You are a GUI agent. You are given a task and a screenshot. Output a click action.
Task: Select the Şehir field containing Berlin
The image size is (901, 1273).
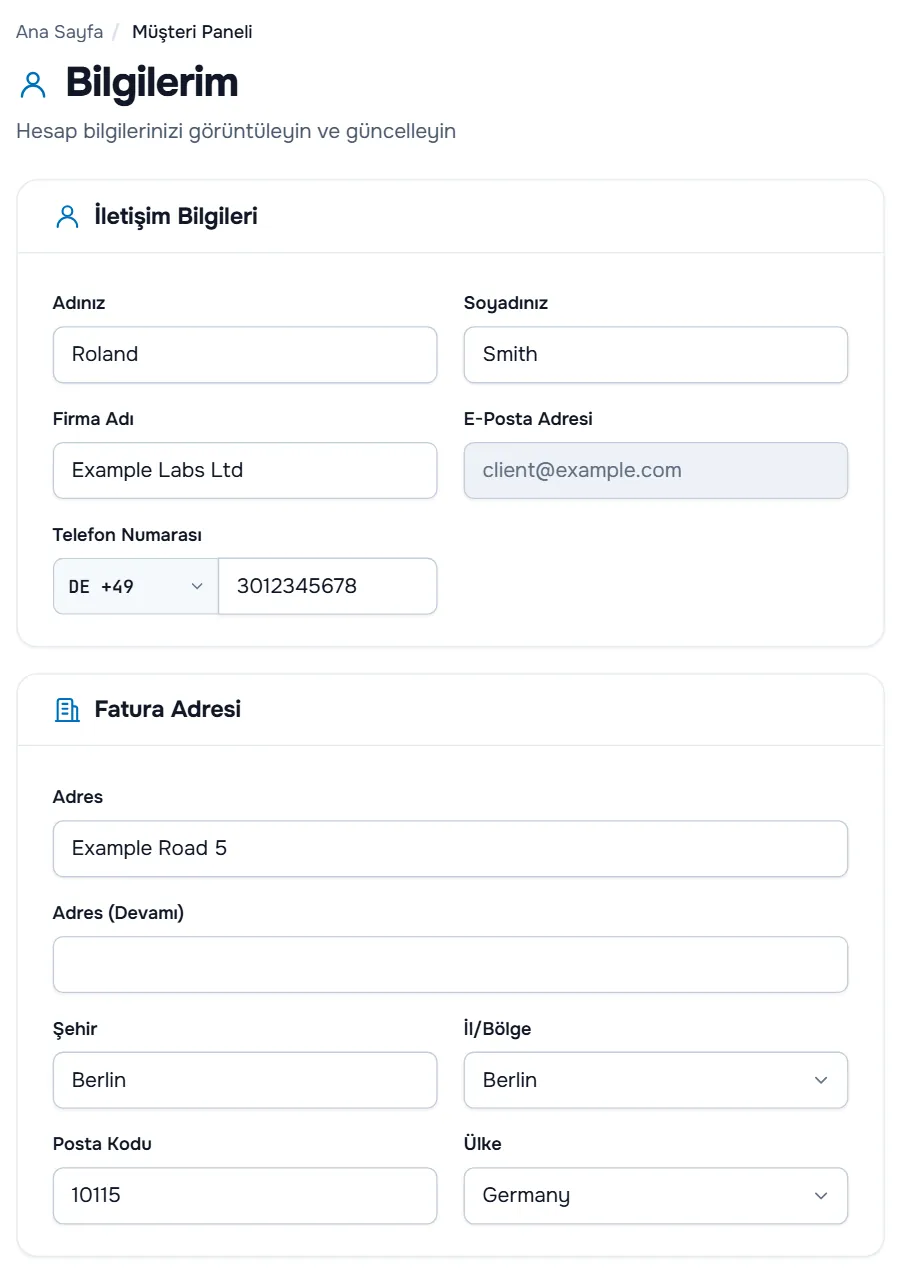pos(245,1080)
